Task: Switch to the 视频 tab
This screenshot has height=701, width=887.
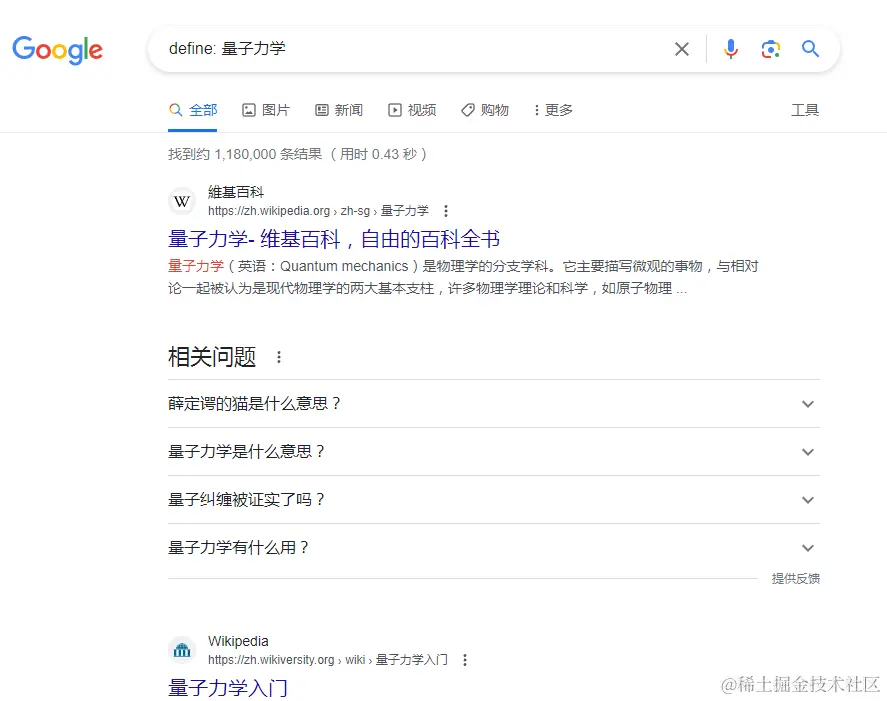Action: click(412, 110)
